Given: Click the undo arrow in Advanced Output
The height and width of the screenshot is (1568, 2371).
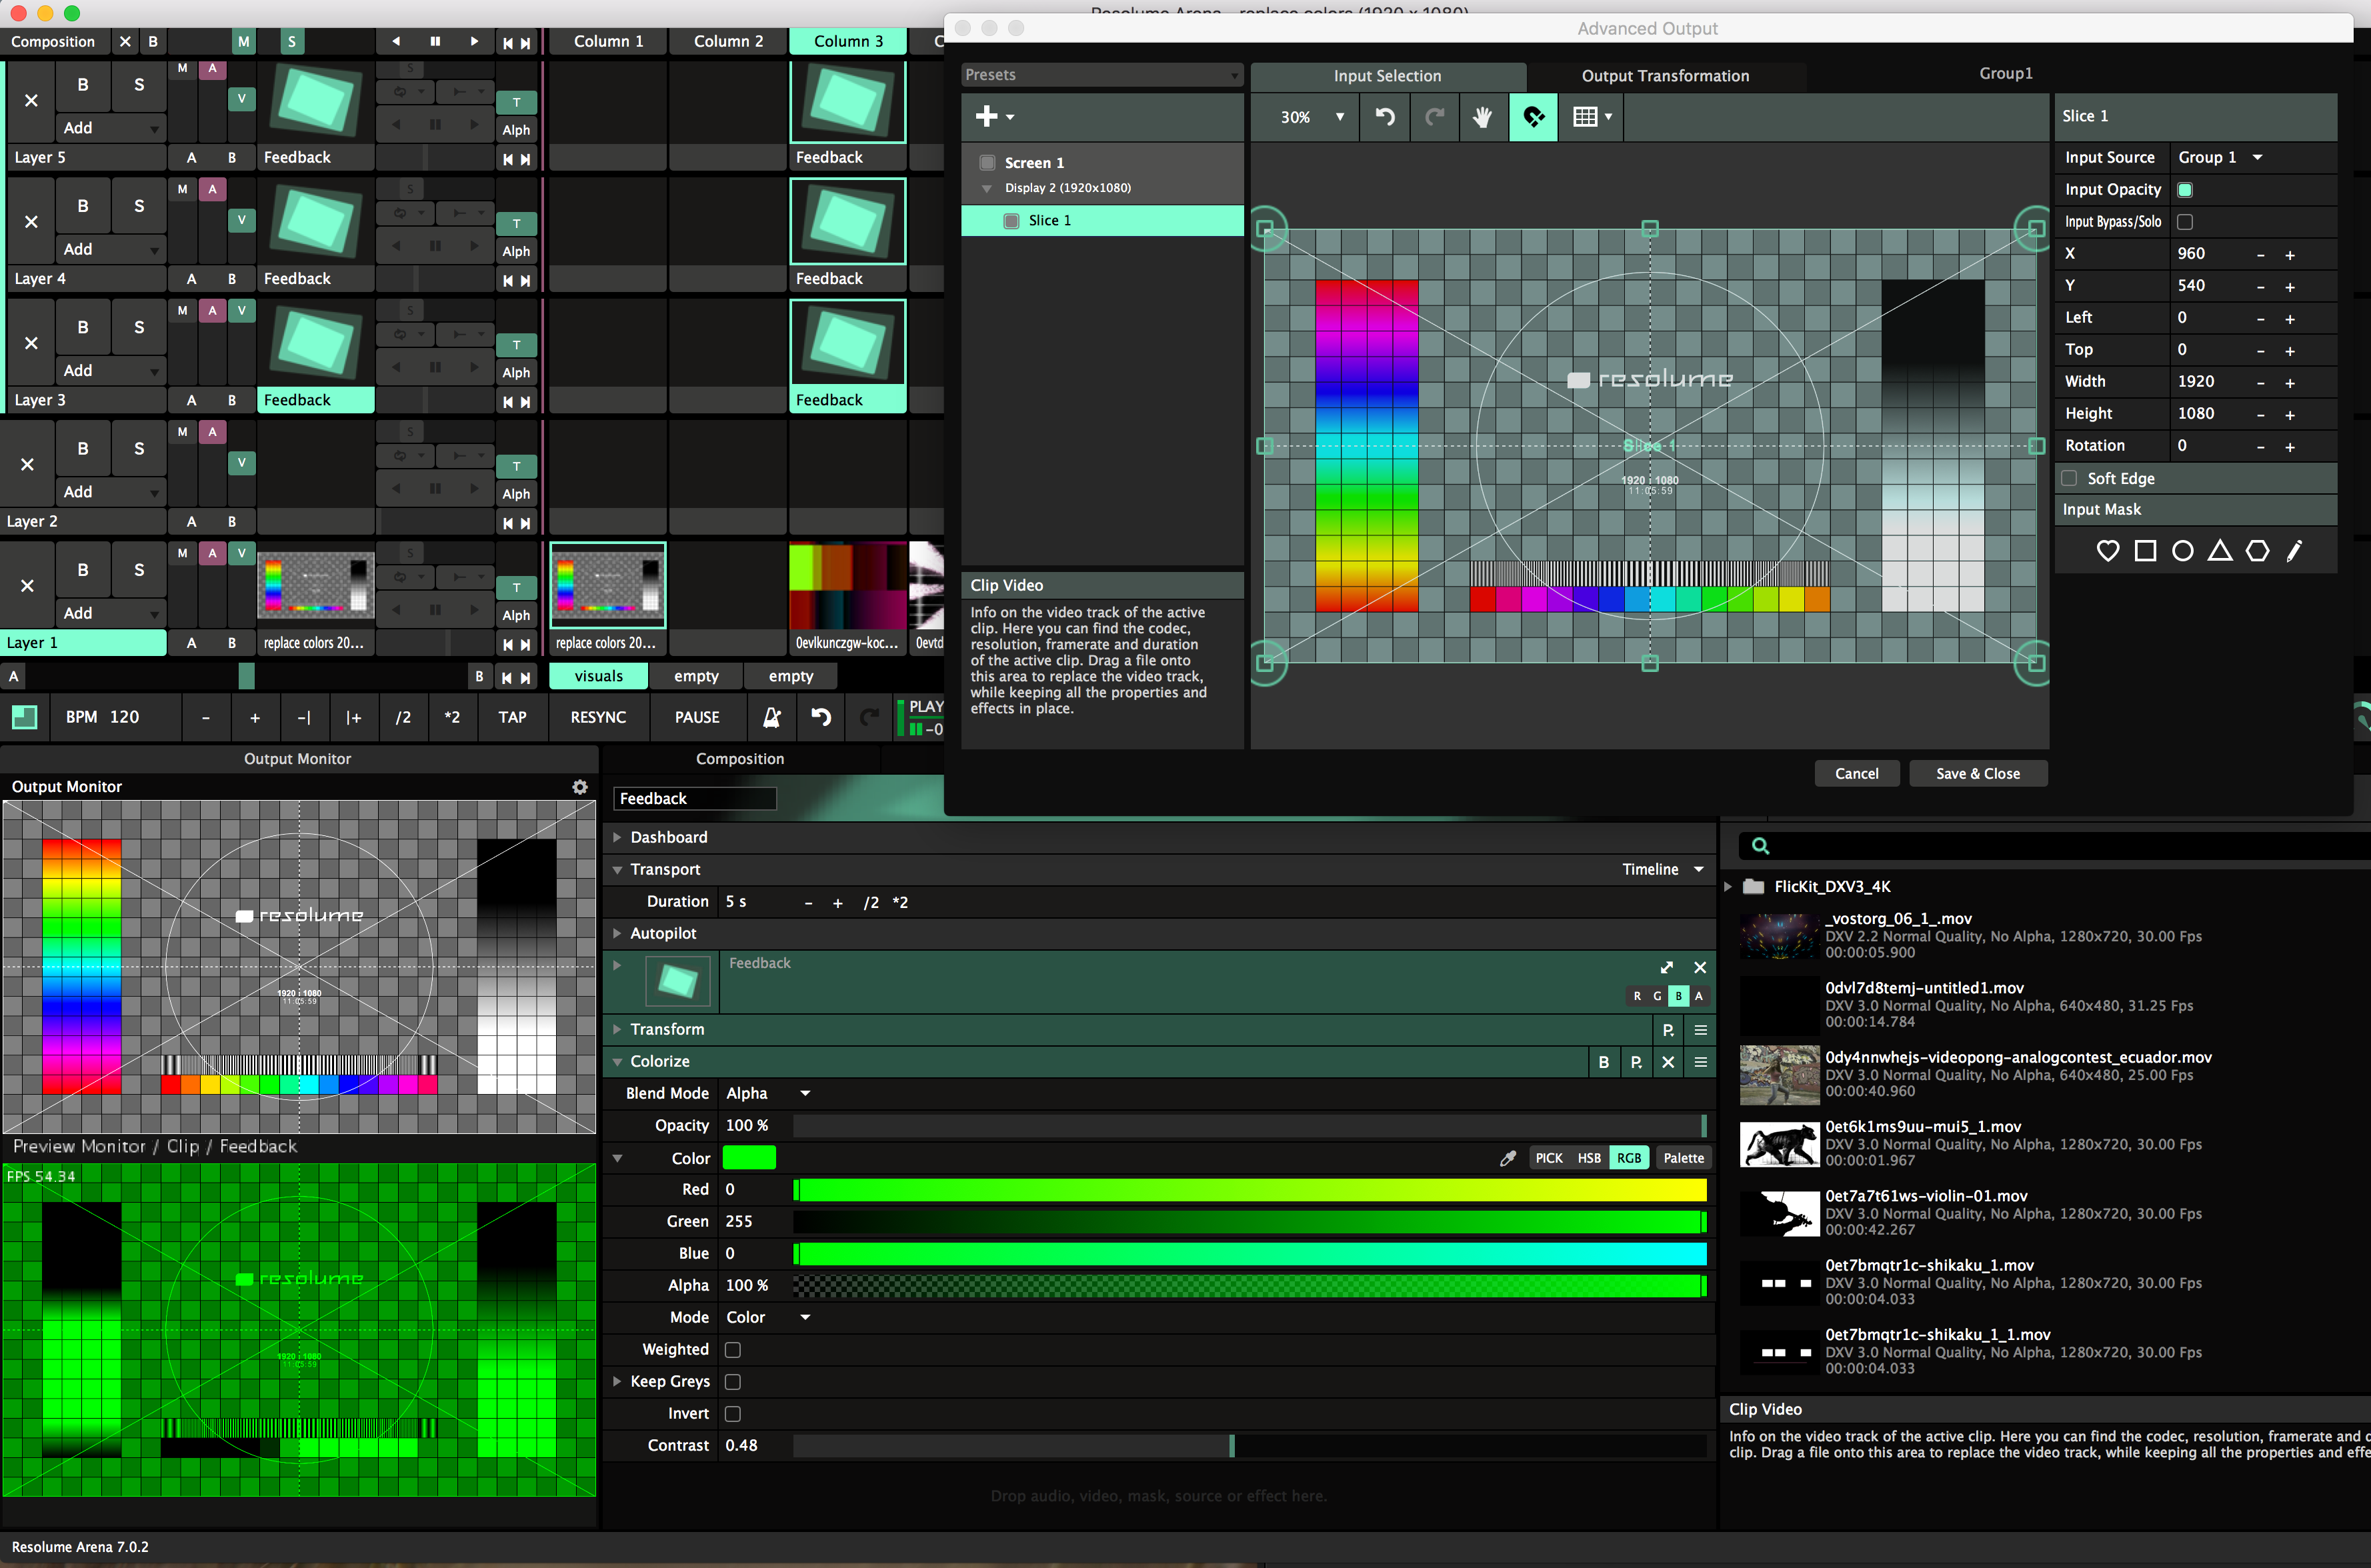Looking at the screenshot, I should point(1385,117).
